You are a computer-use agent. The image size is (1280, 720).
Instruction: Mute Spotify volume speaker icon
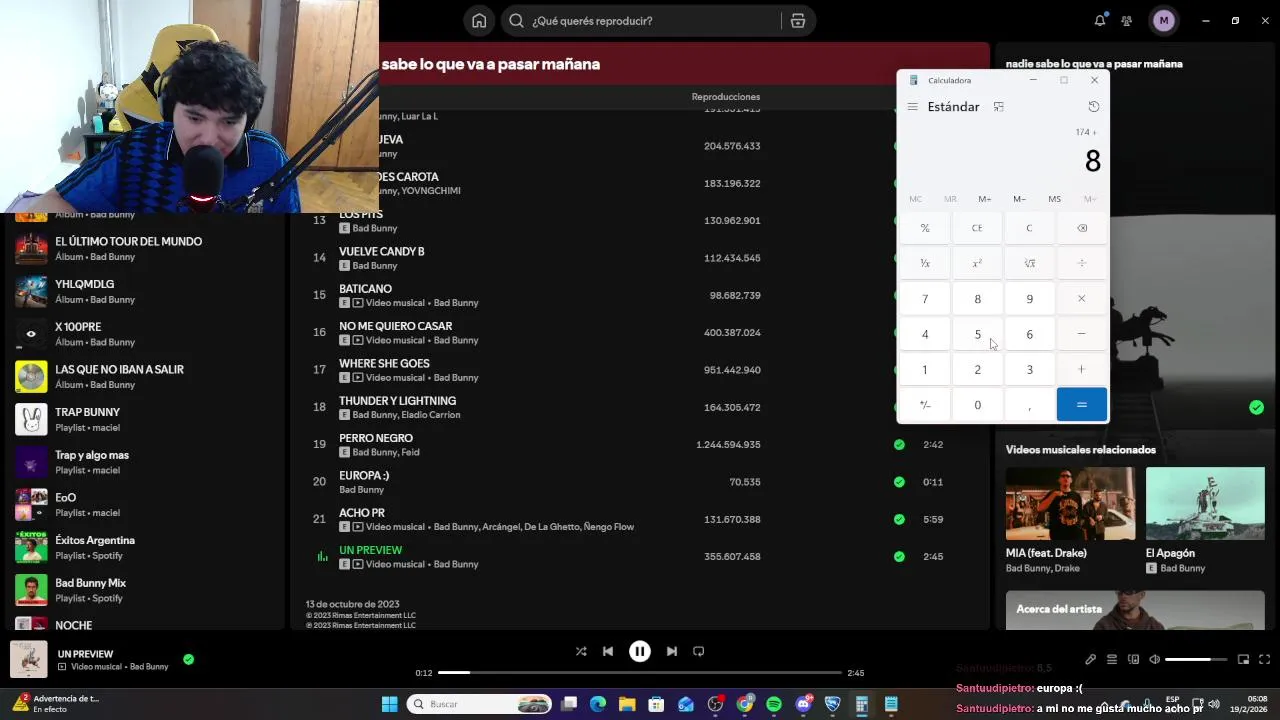pyautogui.click(x=1154, y=660)
